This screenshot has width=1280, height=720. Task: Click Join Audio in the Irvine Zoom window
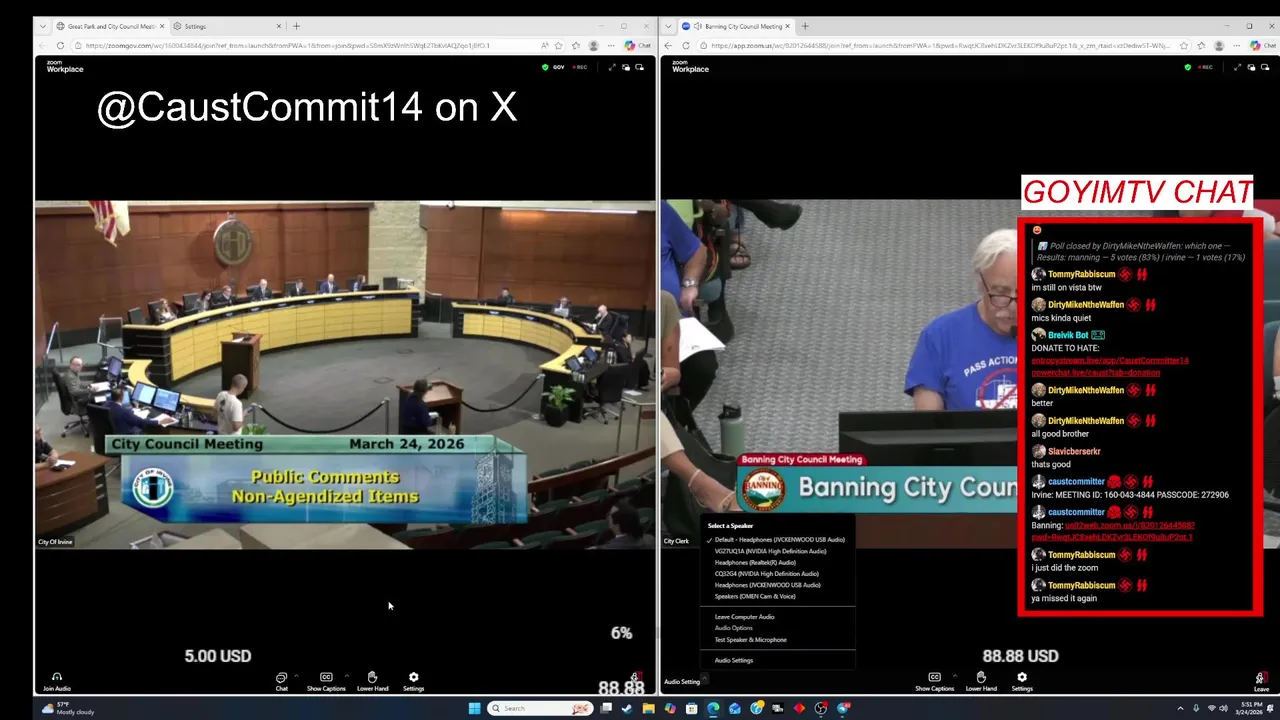tap(56, 682)
